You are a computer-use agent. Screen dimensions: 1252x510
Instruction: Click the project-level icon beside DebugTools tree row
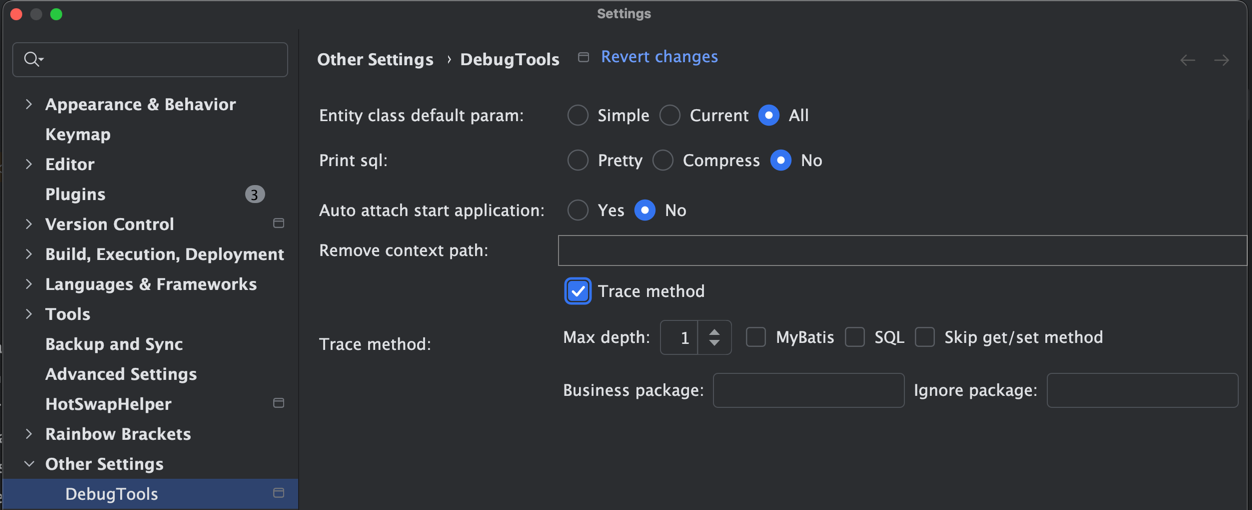pos(279,493)
